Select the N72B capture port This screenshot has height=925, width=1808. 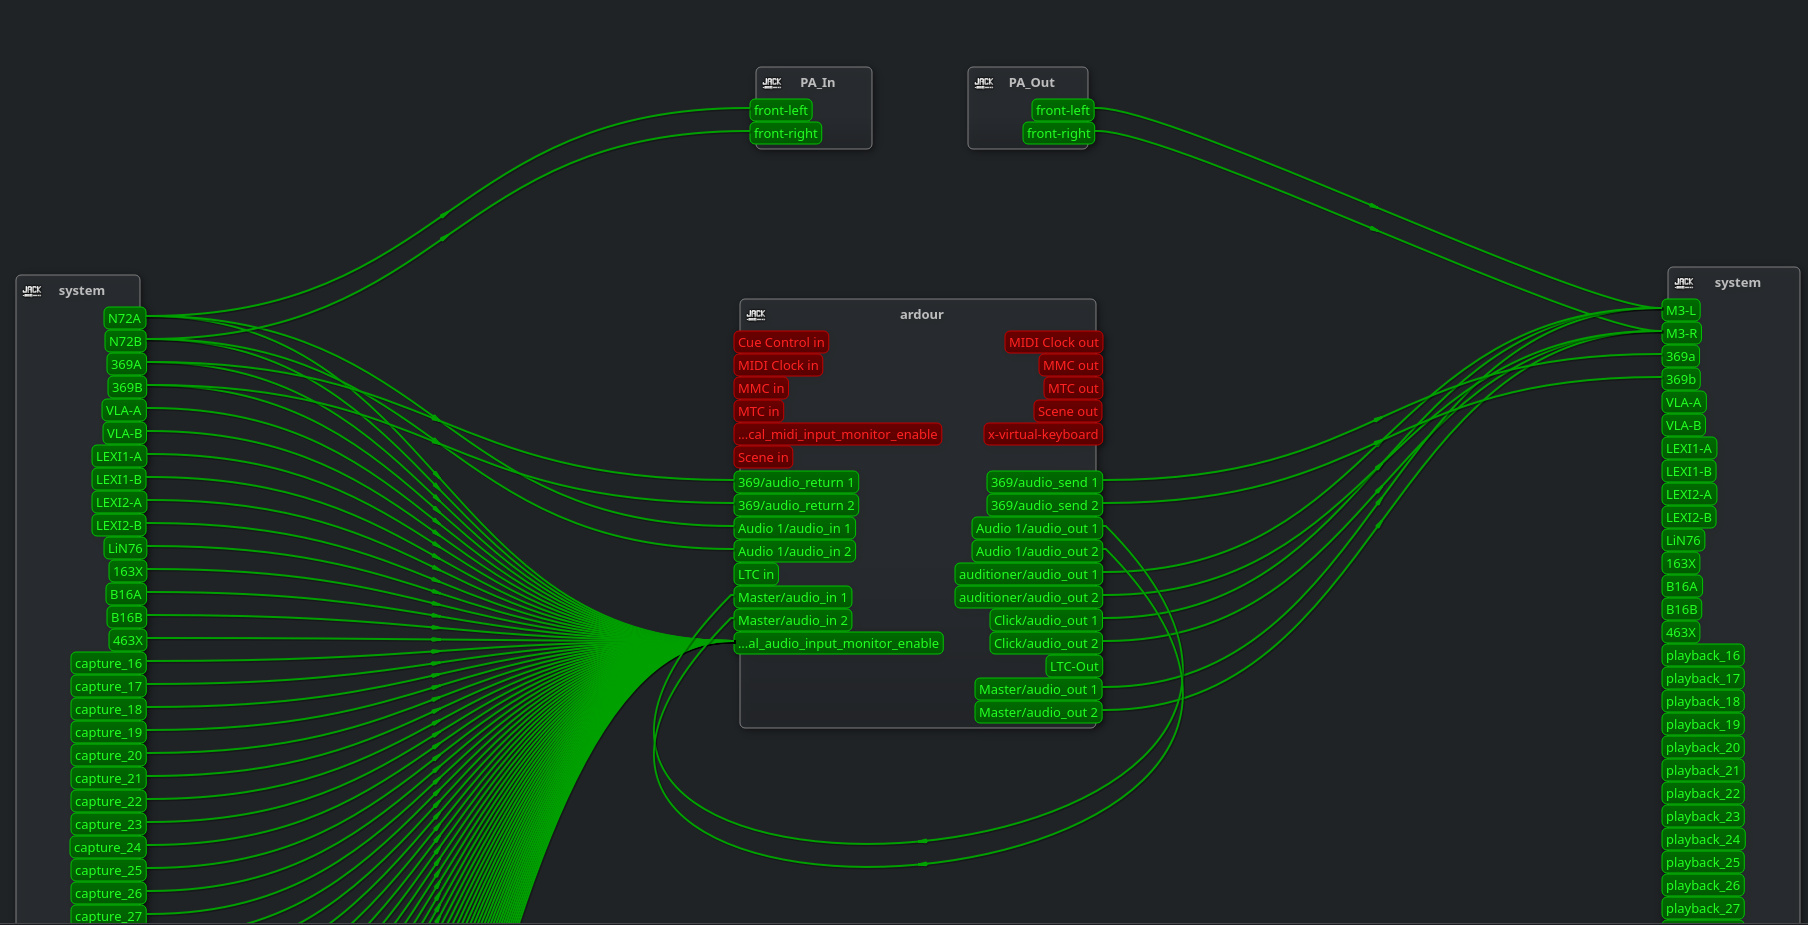coord(125,342)
